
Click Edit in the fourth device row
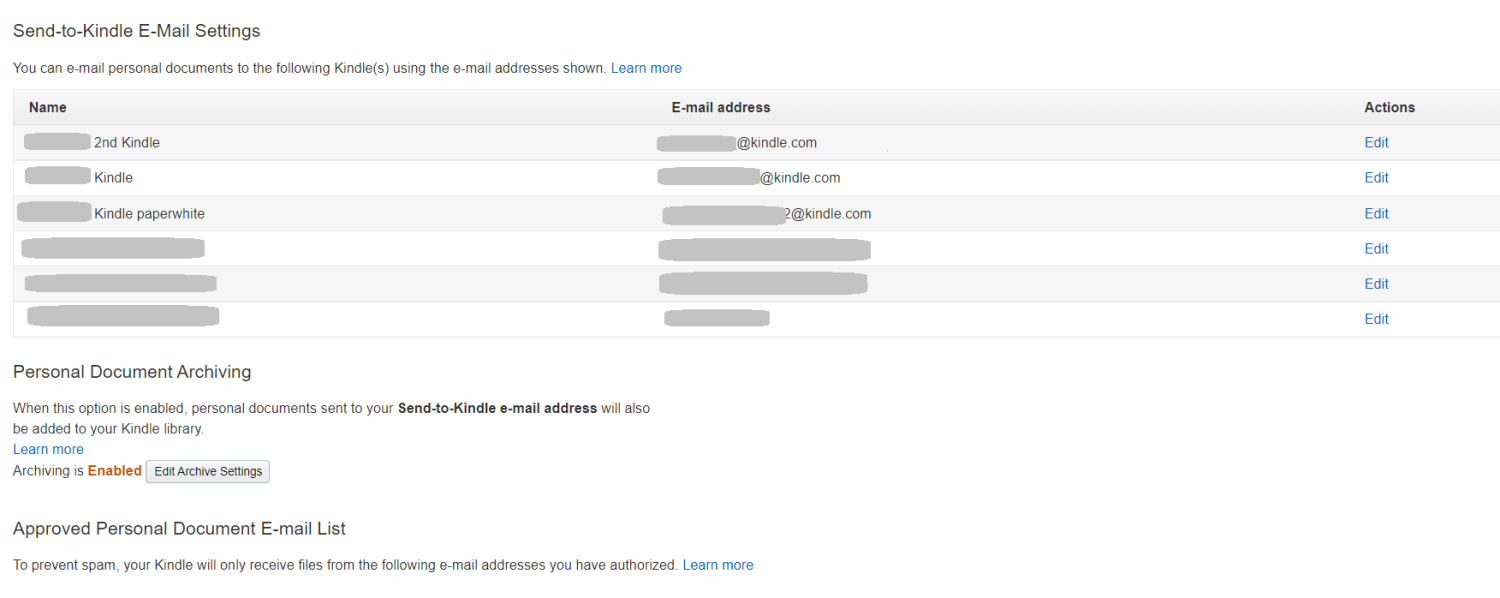click(x=1376, y=249)
